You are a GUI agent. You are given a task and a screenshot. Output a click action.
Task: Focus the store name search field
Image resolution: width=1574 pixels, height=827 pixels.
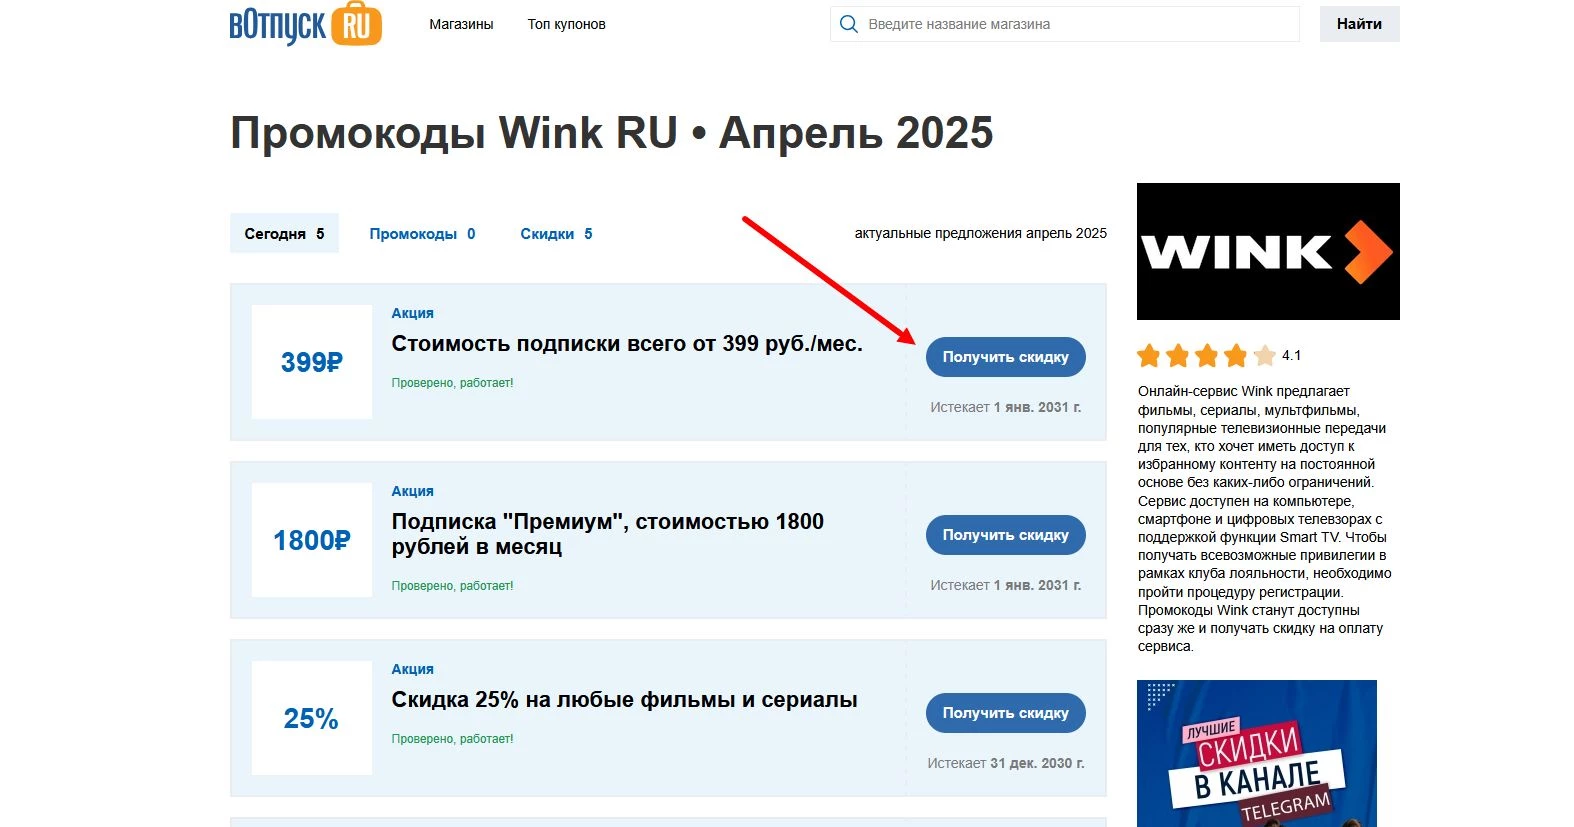click(x=1065, y=24)
